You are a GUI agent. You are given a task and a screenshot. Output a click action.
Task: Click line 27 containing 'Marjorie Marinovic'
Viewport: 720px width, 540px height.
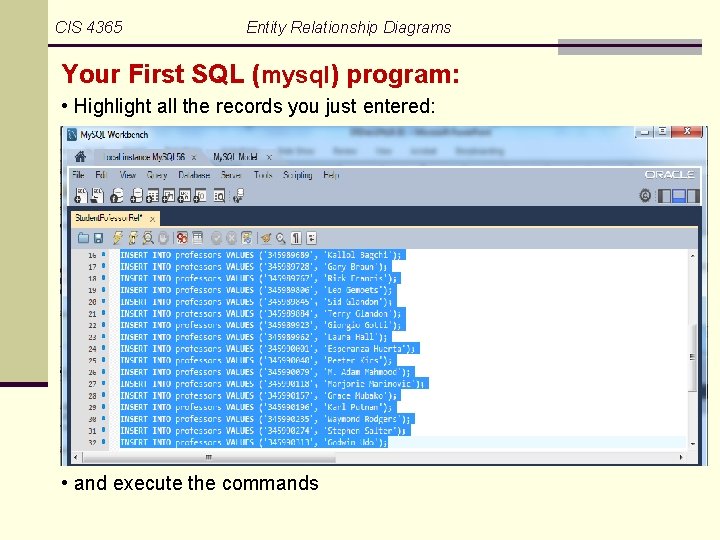point(274,384)
